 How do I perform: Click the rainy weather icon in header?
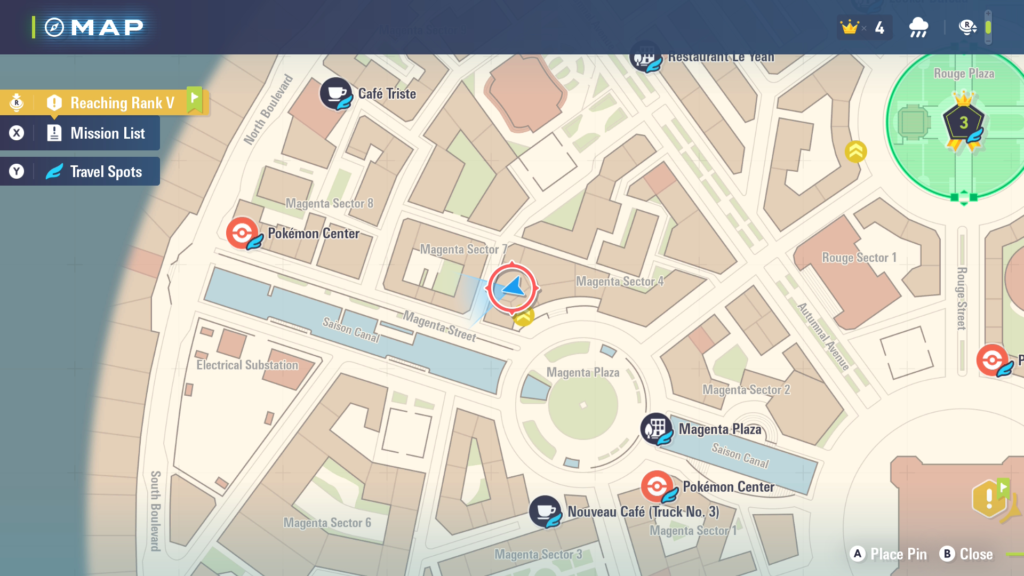pos(918,27)
